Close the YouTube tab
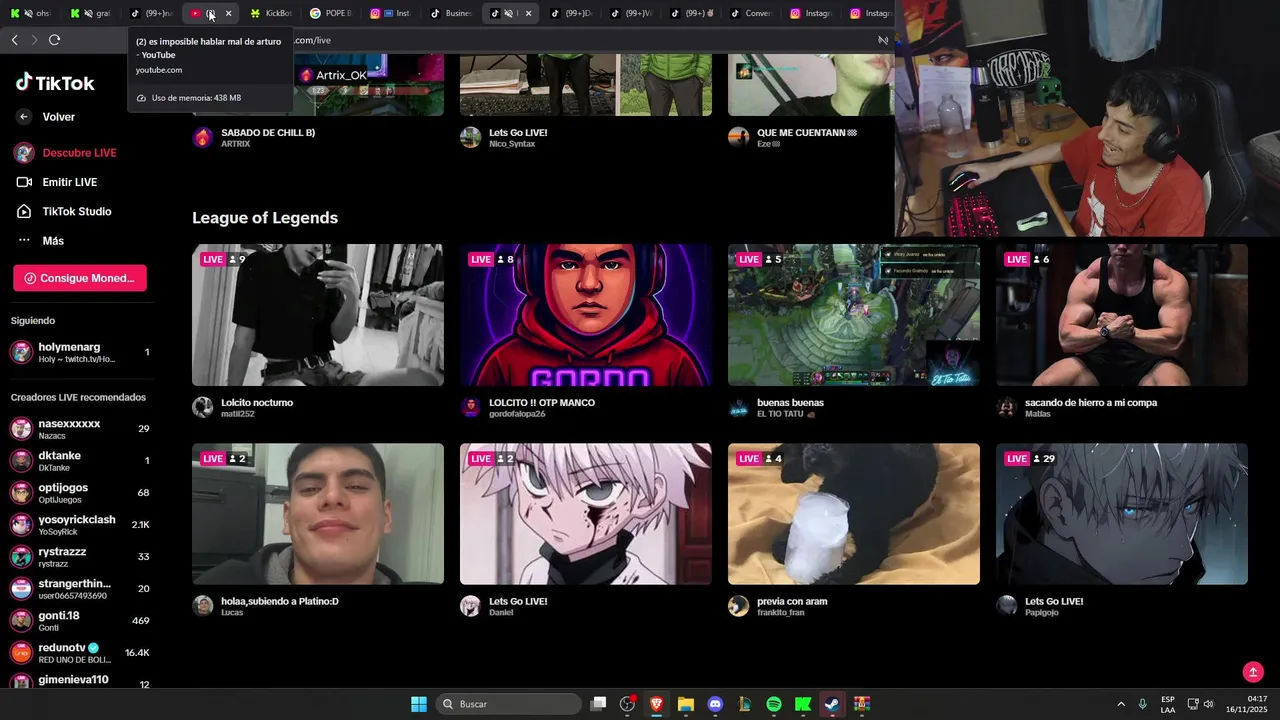 228,14
